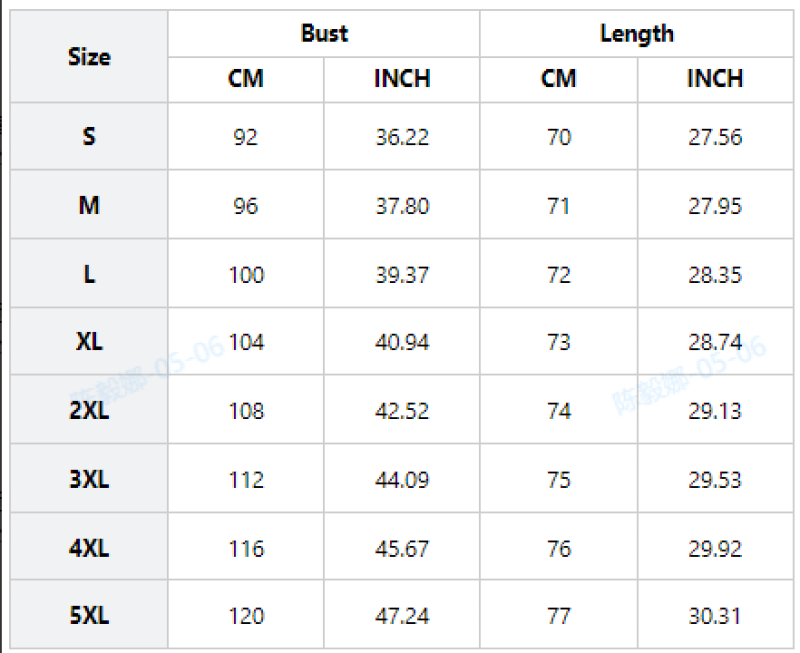
Task: Click the 2XL size row label
Action: pyautogui.click(x=89, y=411)
